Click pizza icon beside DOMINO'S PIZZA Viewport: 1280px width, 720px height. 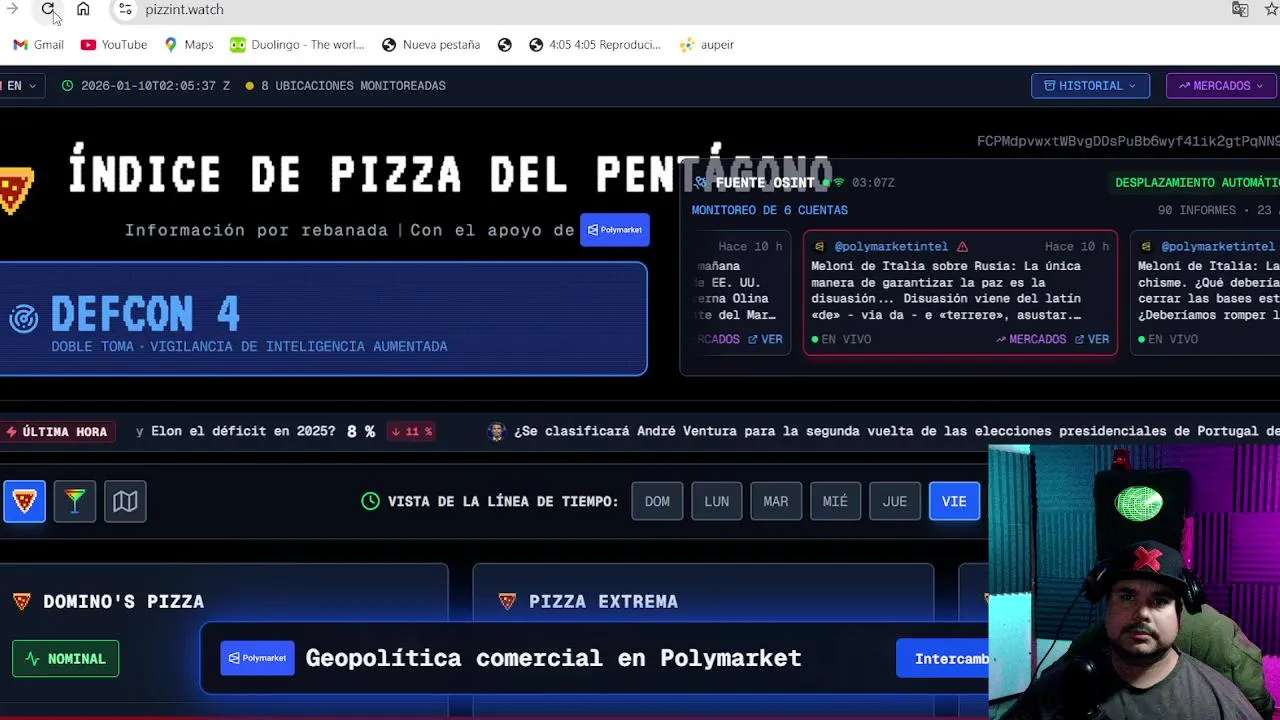(21, 601)
